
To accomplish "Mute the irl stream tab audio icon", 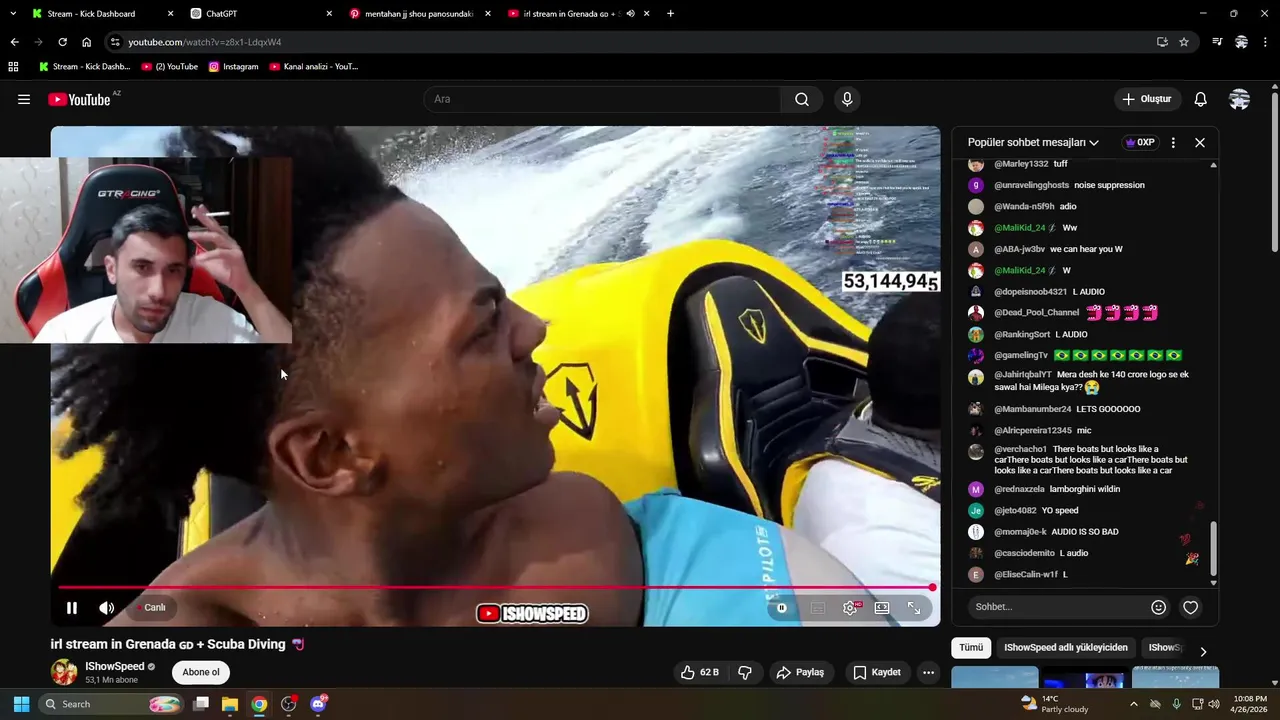I will (630, 14).
